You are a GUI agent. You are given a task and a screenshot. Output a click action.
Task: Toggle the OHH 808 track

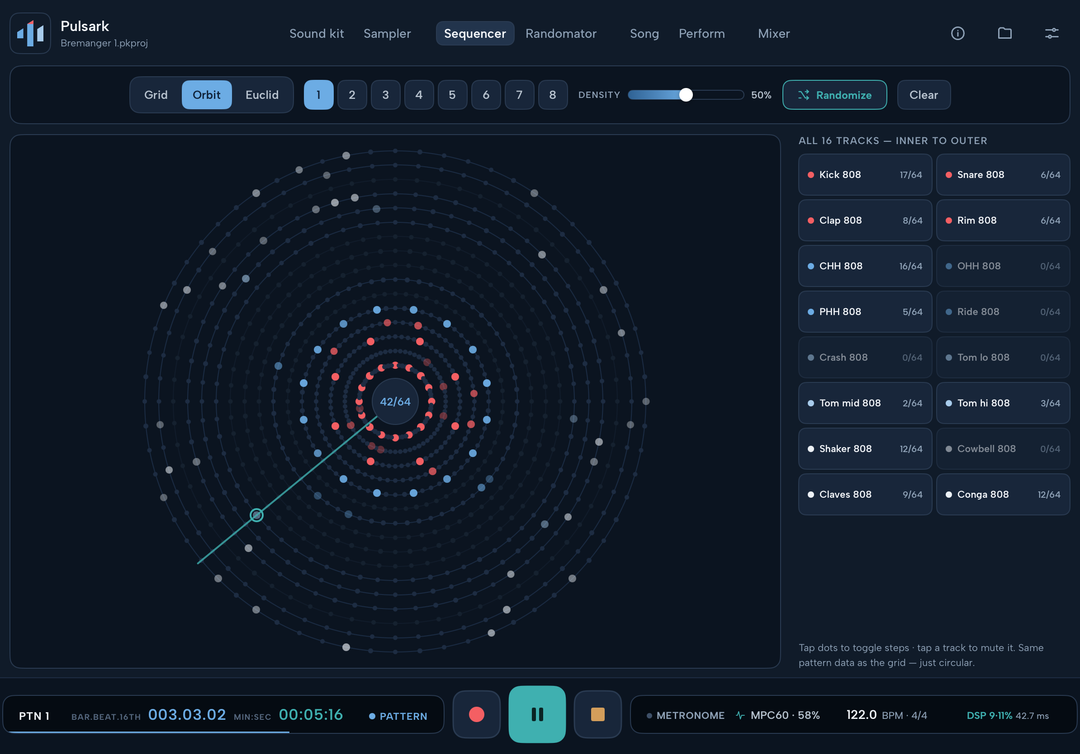click(x=1003, y=266)
